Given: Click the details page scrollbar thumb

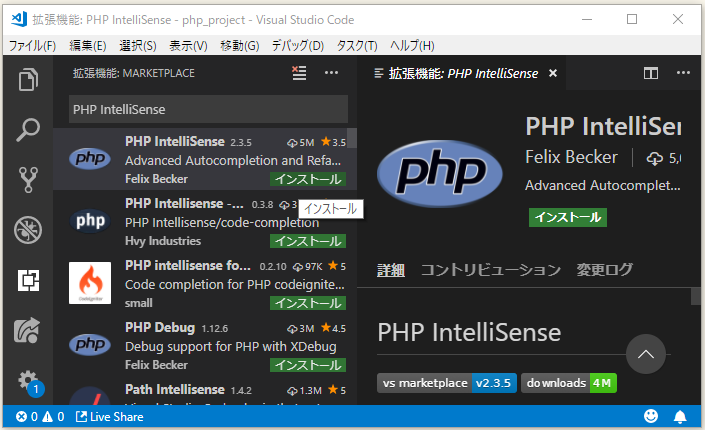Looking at the screenshot, I should [696, 297].
